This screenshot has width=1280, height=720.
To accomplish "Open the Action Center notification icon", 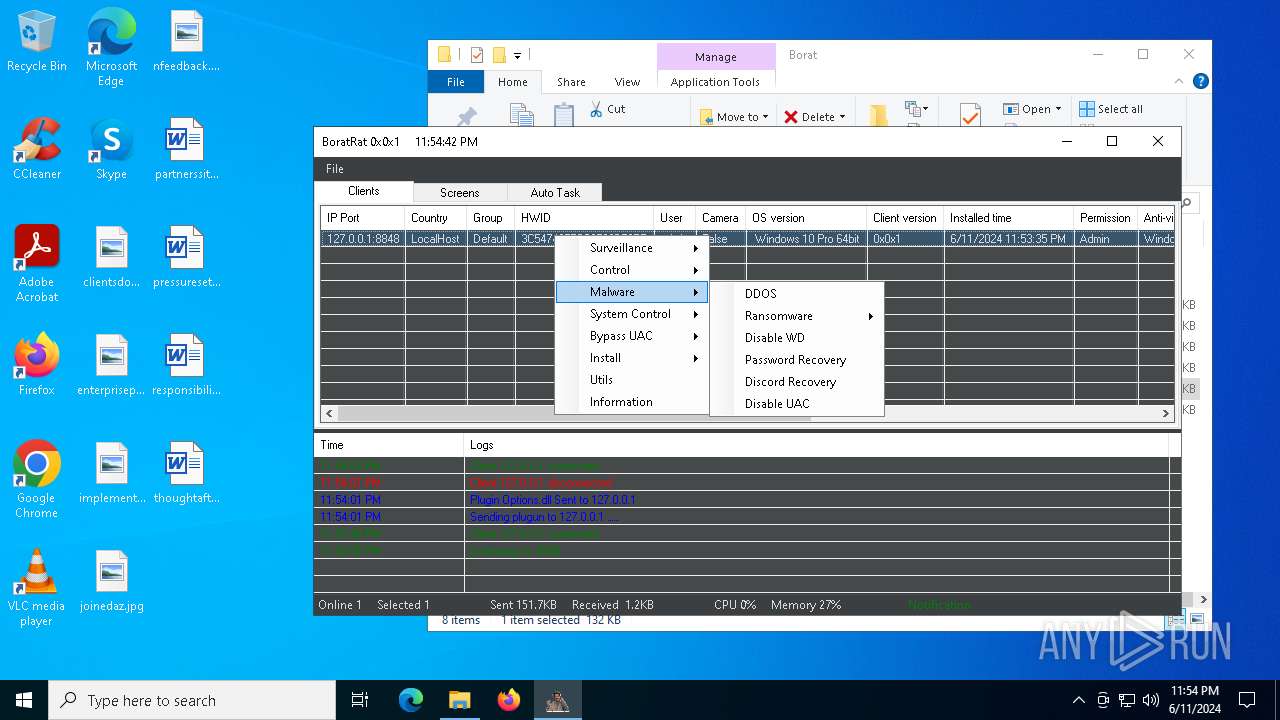I will [x=1247, y=700].
